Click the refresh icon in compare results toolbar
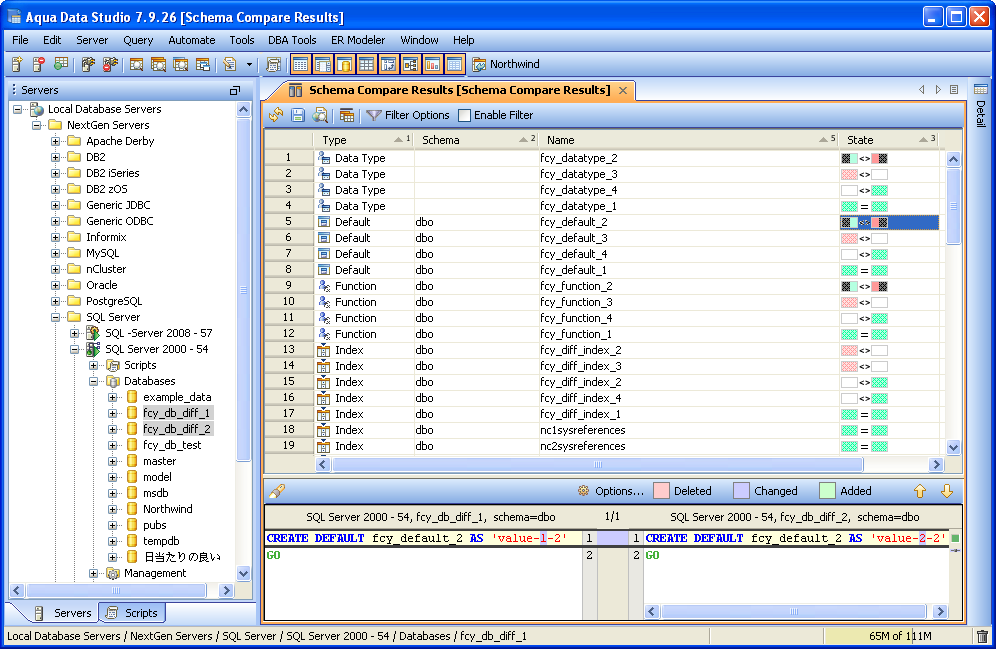The width and height of the screenshot is (996, 649). (277, 115)
